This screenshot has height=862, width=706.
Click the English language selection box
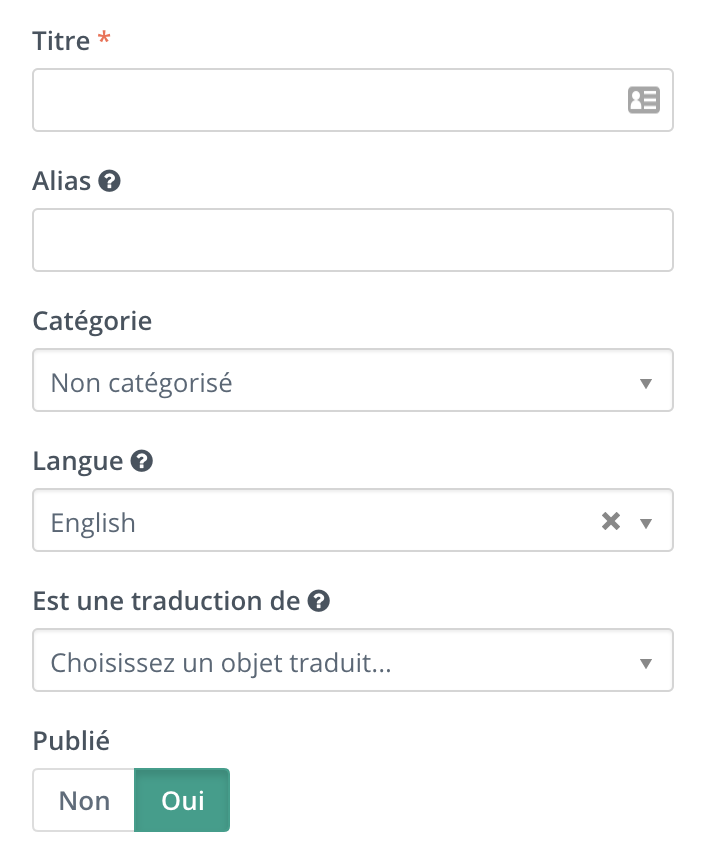pos(353,520)
